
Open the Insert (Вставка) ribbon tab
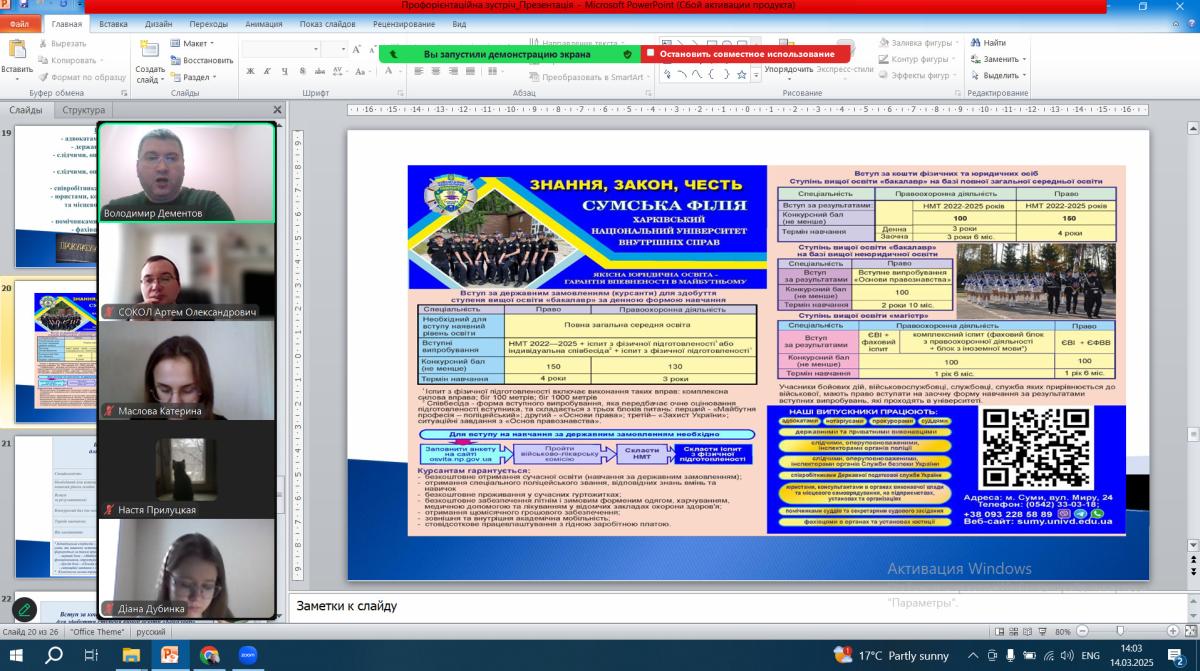click(113, 23)
